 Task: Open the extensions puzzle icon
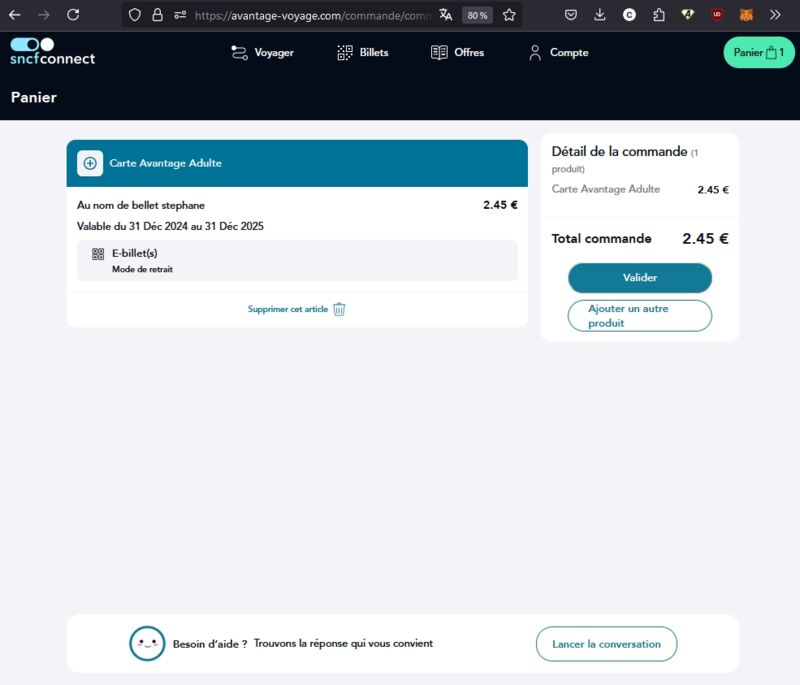(659, 15)
